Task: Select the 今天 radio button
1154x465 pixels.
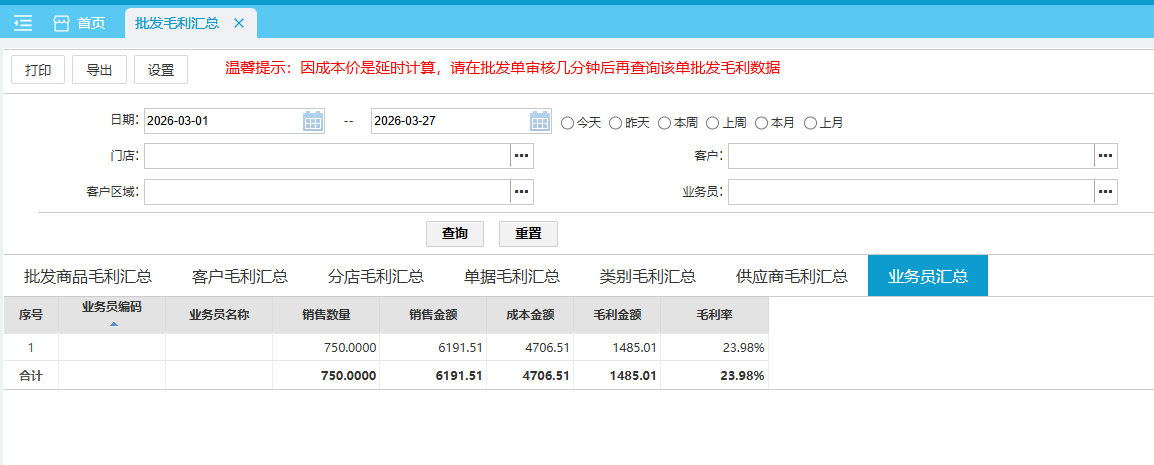Action: click(x=568, y=123)
